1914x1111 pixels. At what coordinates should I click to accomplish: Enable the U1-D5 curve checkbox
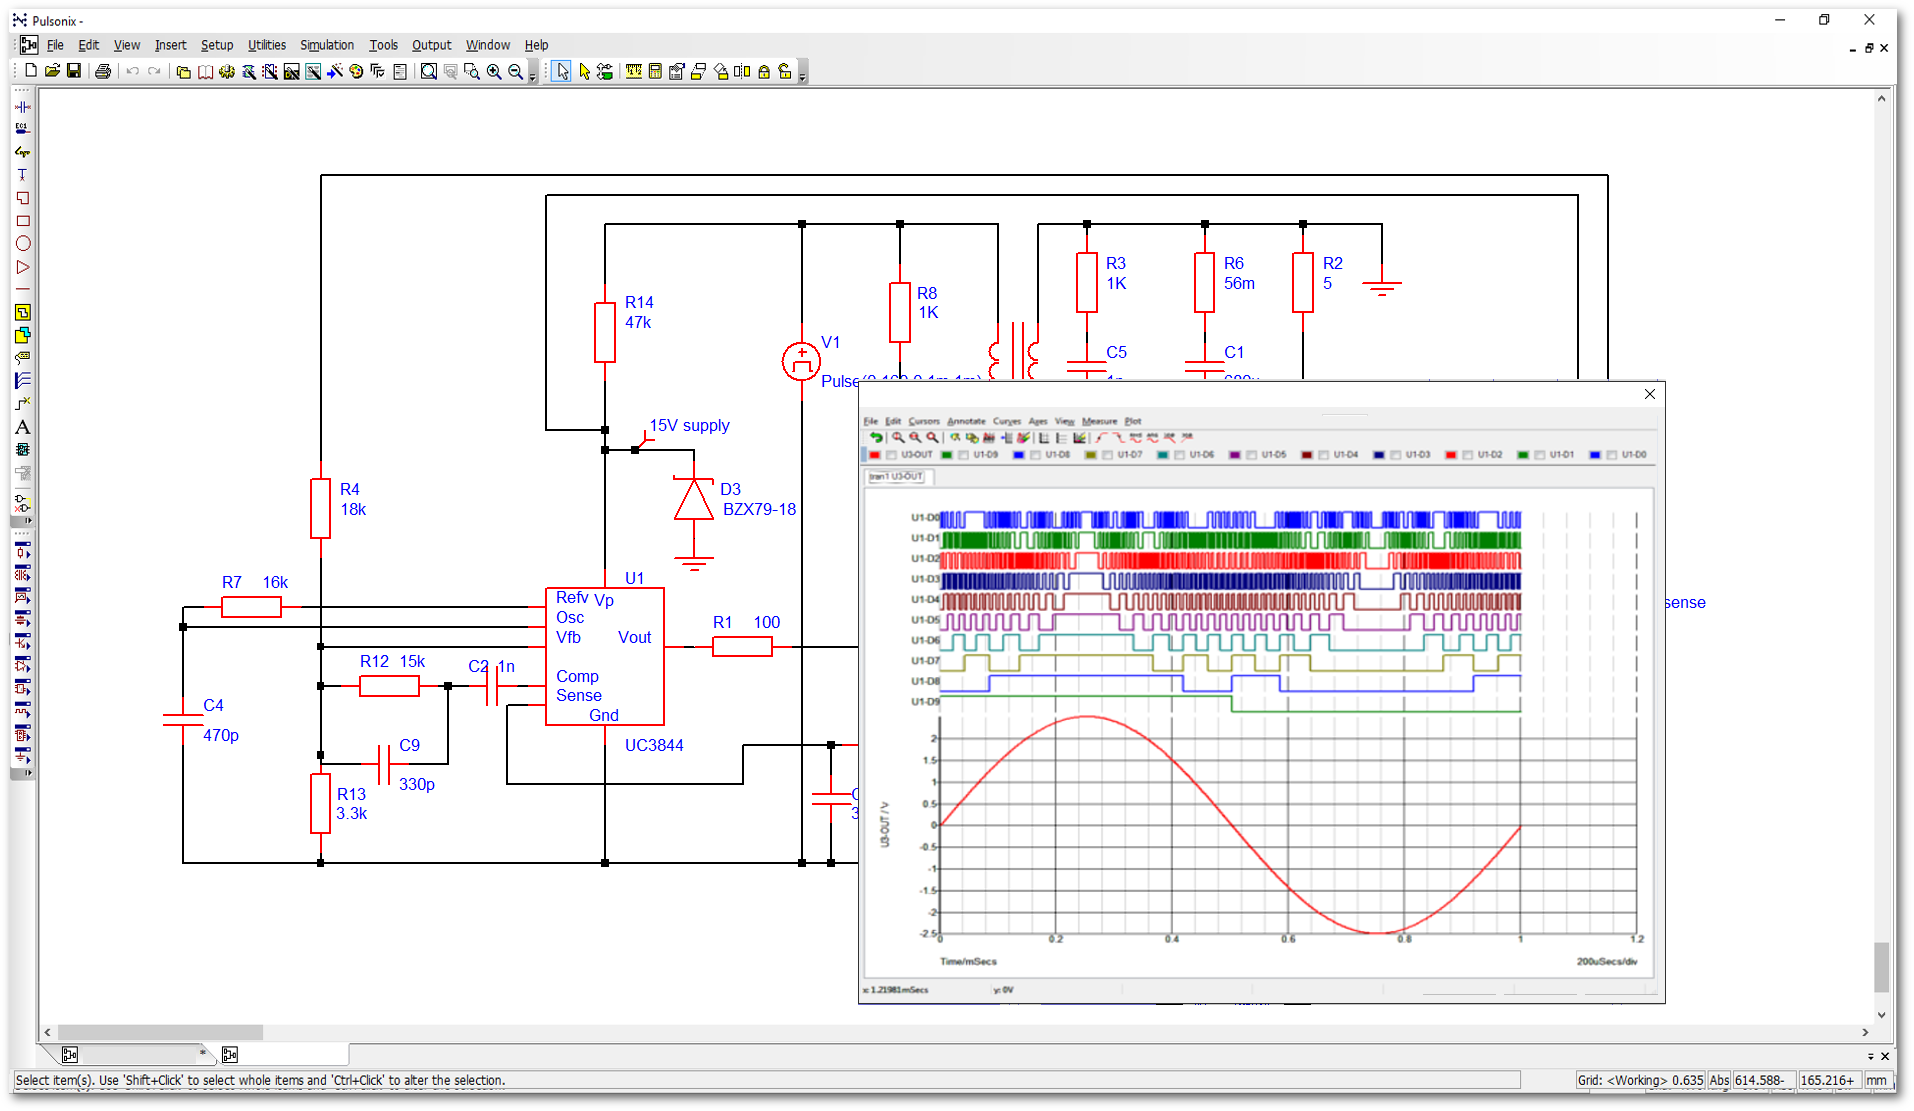point(1251,455)
